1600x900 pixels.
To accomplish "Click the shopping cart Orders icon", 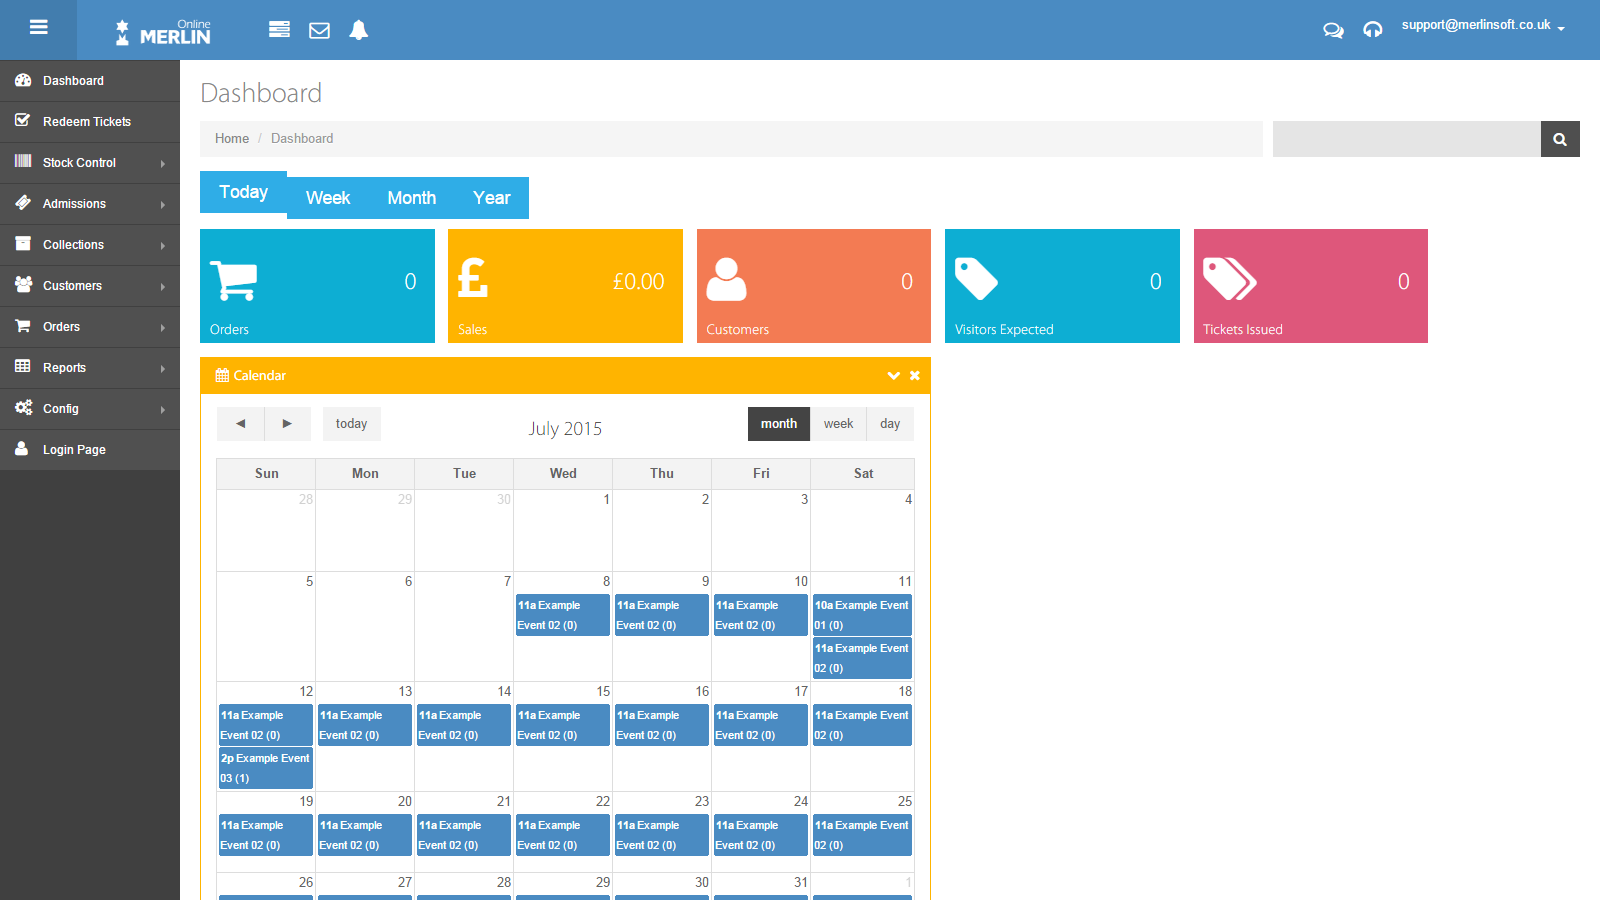I will pyautogui.click(x=234, y=281).
